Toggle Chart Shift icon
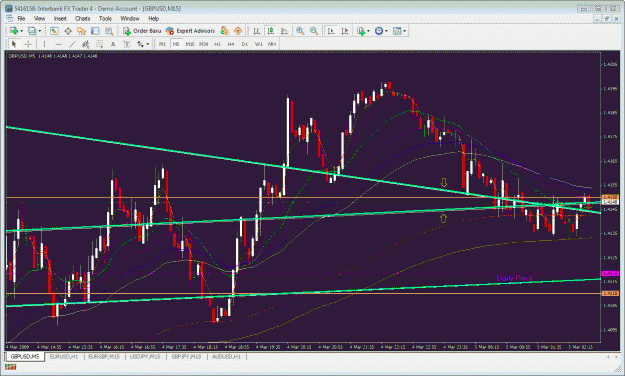 tap(345, 31)
